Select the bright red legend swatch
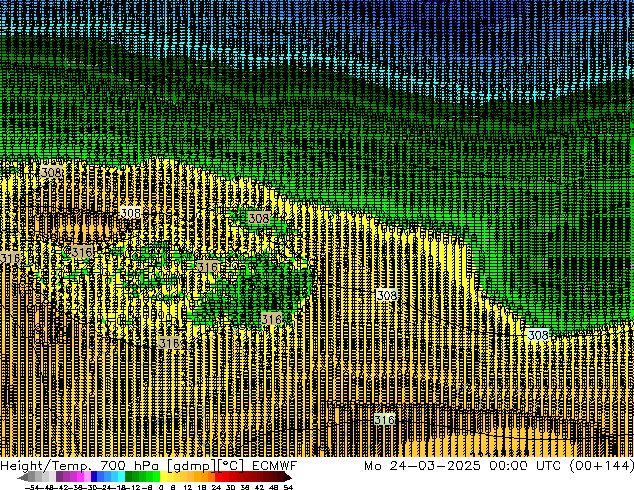 pyautogui.click(x=218, y=477)
